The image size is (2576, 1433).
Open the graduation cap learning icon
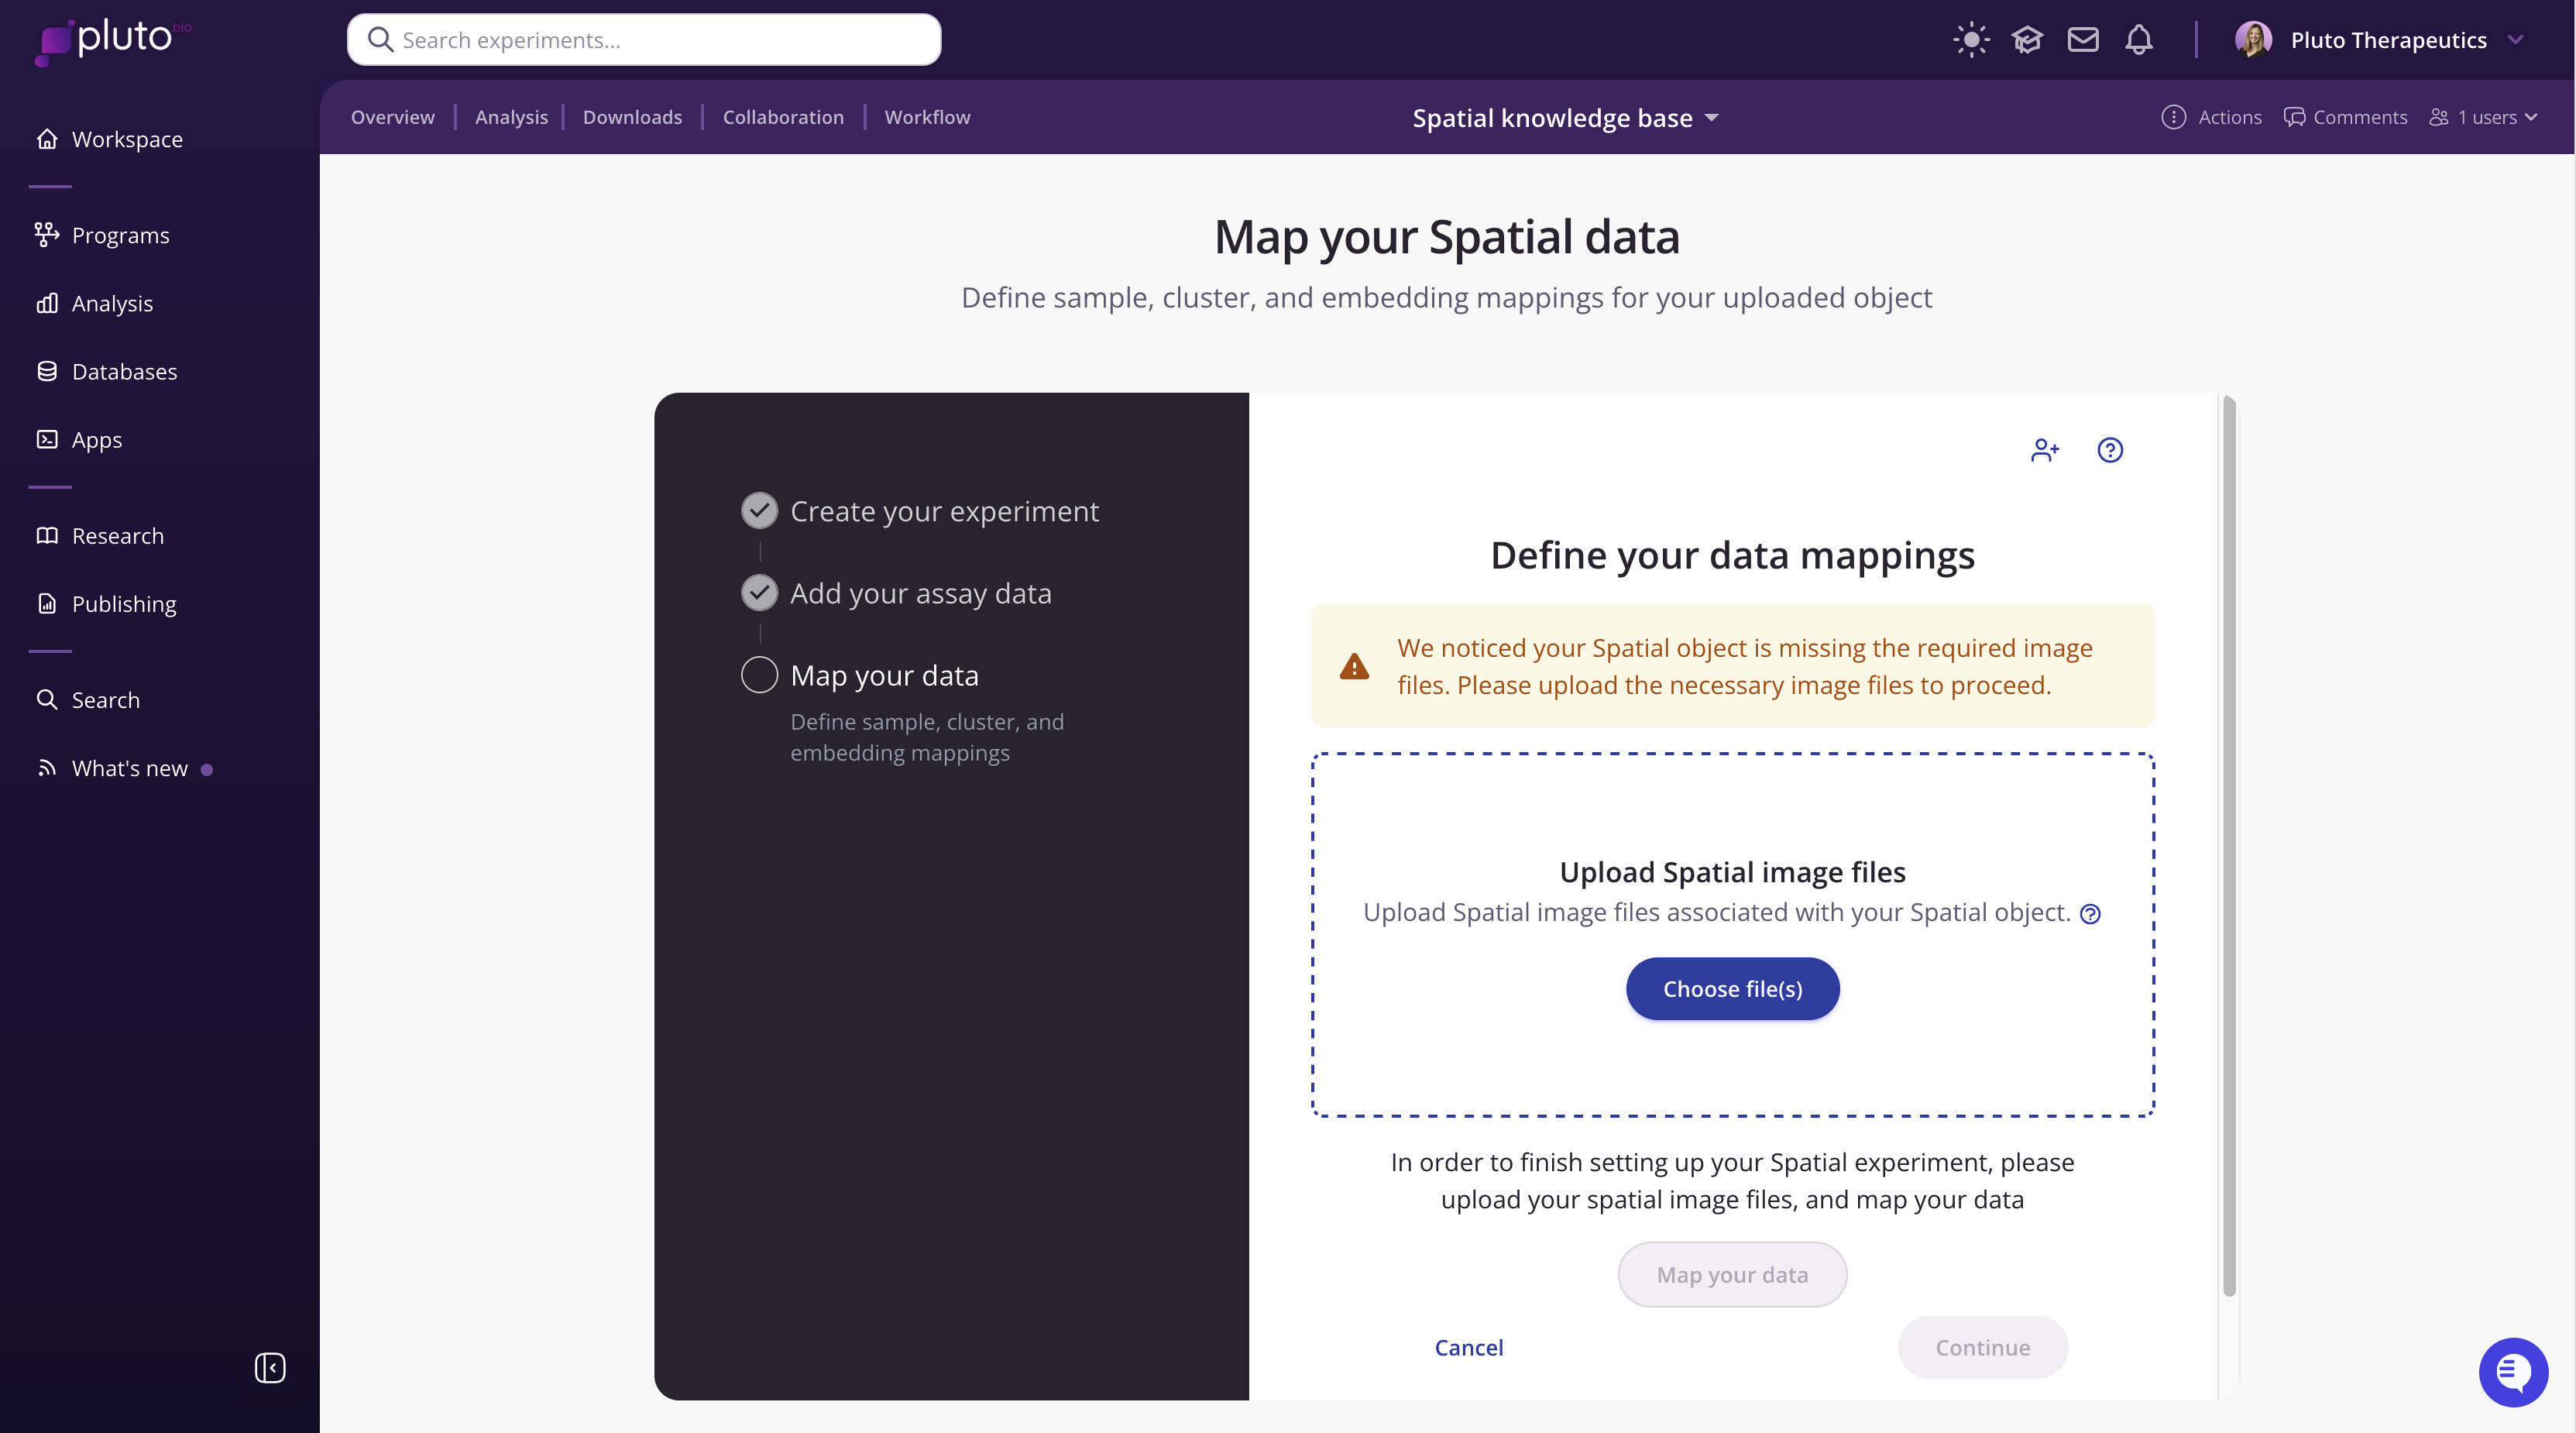pyautogui.click(x=2027, y=40)
